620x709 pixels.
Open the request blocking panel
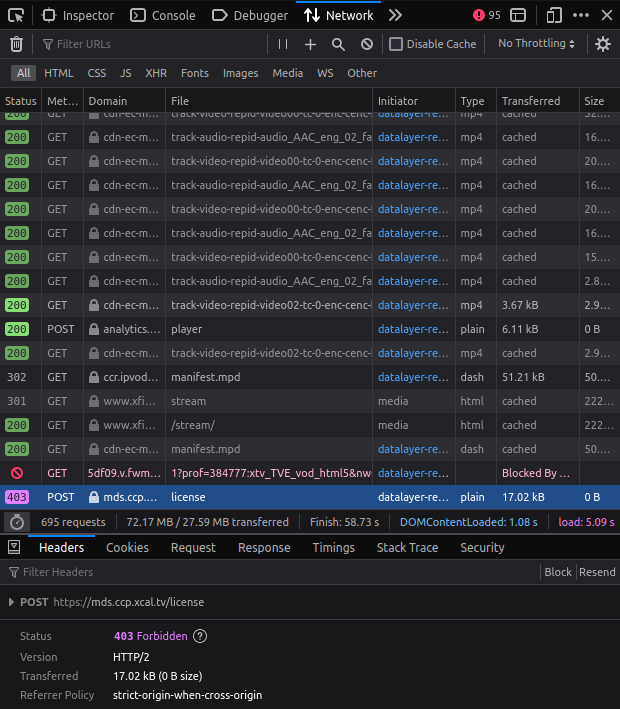click(x=367, y=44)
